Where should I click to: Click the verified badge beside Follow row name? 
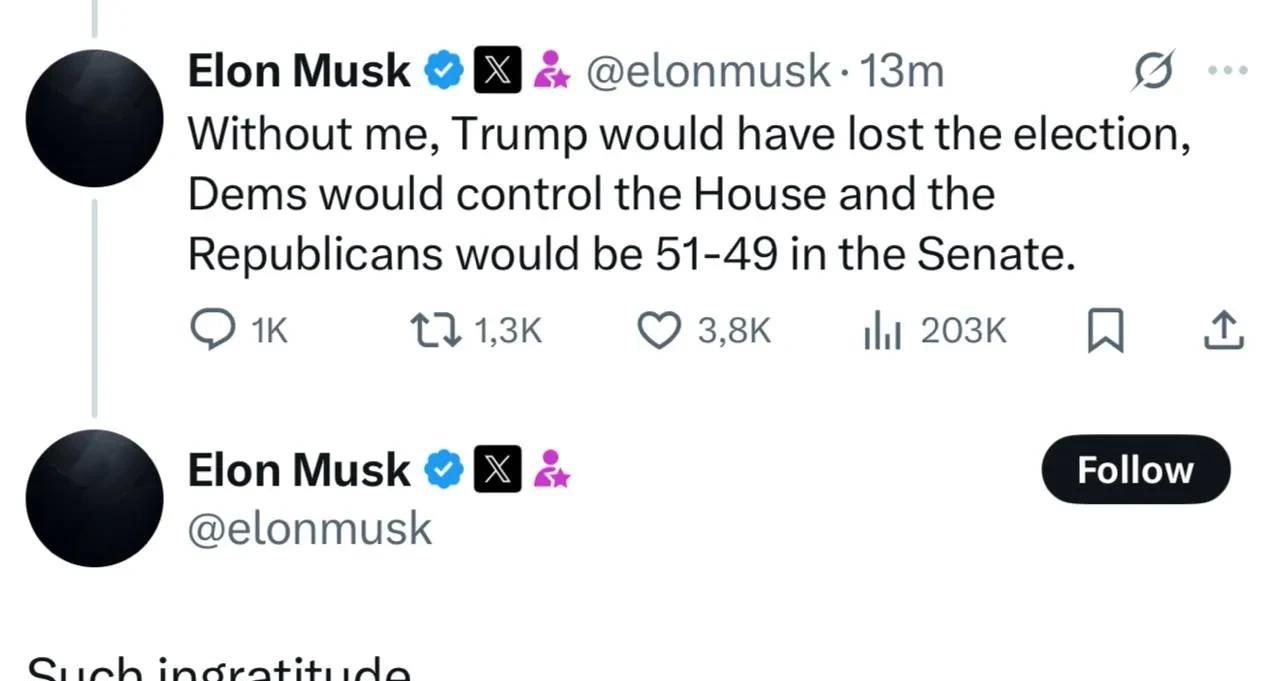coord(444,469)
